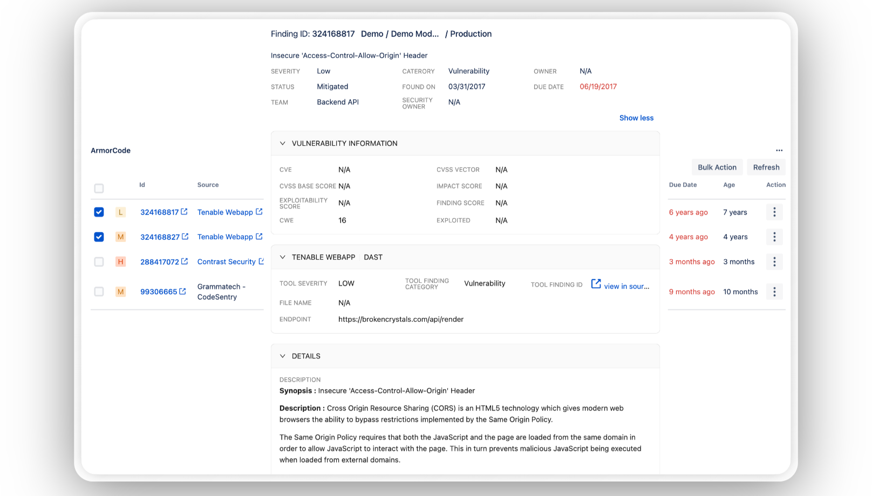Open external link icon beside Contrast Security source
This screenshot has width=872, height=496.
point(261,262)
